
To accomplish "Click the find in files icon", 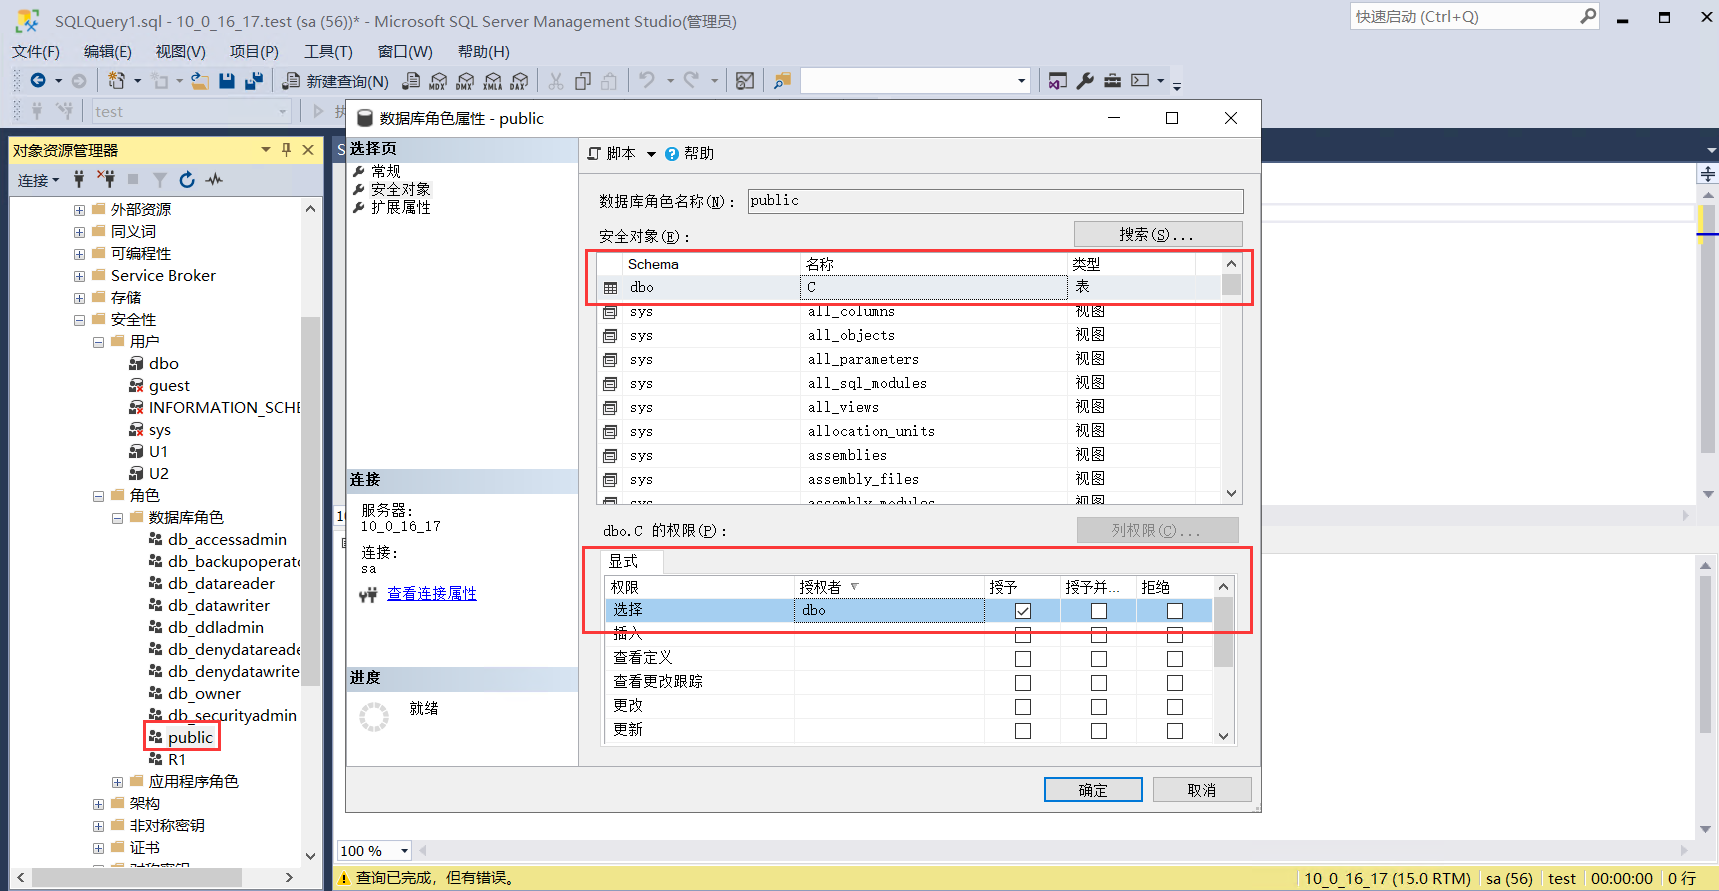I will pyautogui.click(x=782, y=80).
